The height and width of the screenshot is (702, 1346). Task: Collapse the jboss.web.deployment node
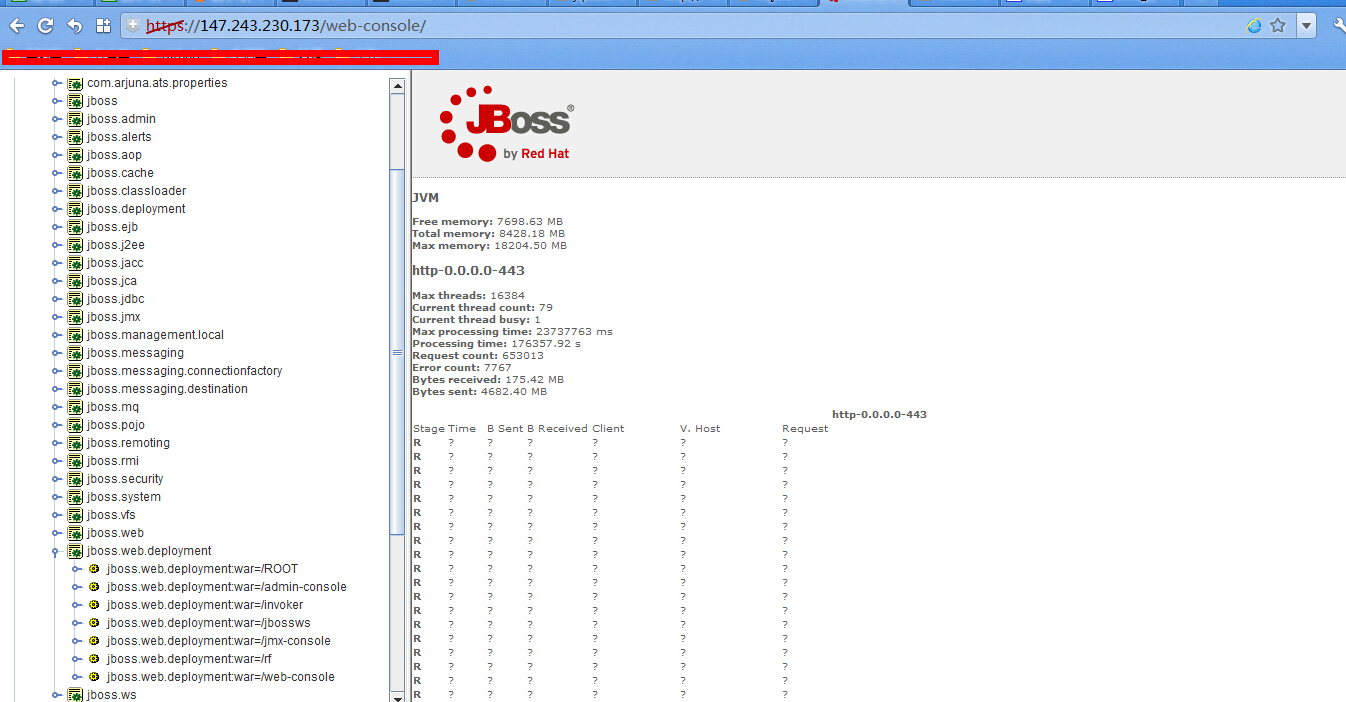click(57, 551)
